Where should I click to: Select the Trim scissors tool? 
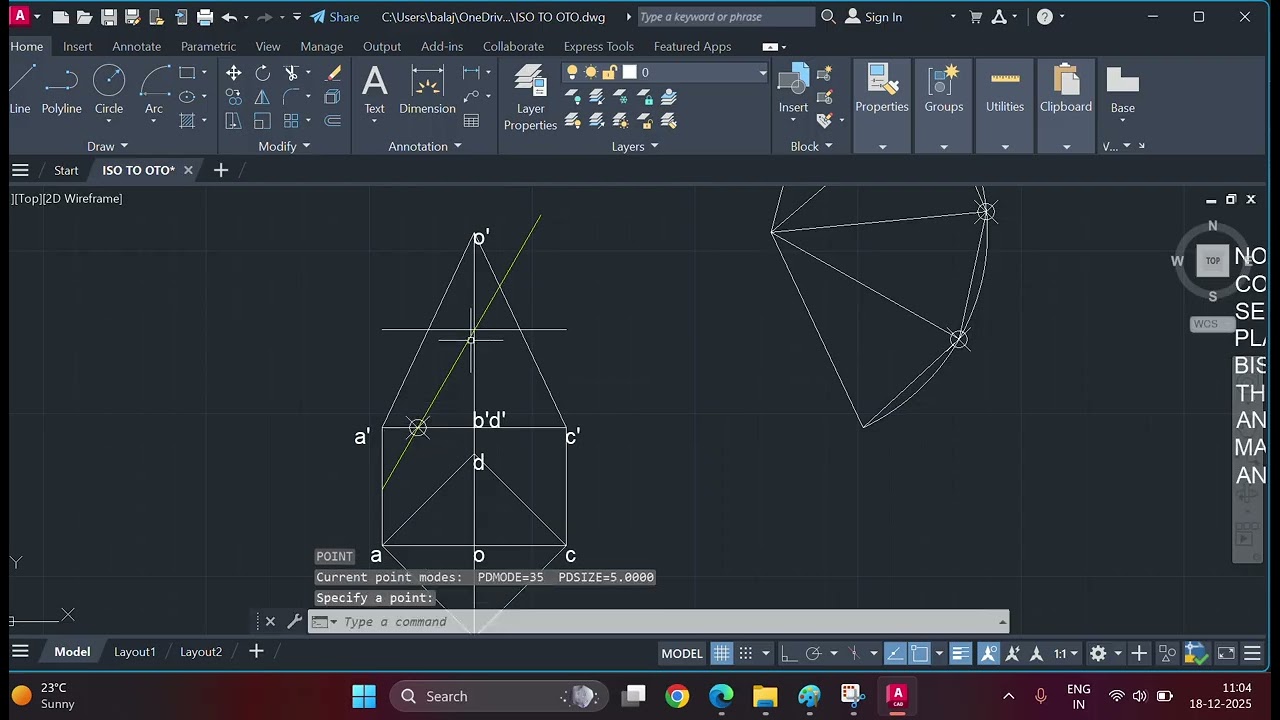click(291, 73)
